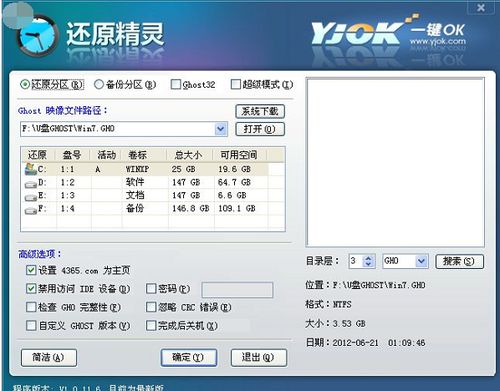Uncheck 禁用访问 IDE 设备

click(x=31, y=288)
